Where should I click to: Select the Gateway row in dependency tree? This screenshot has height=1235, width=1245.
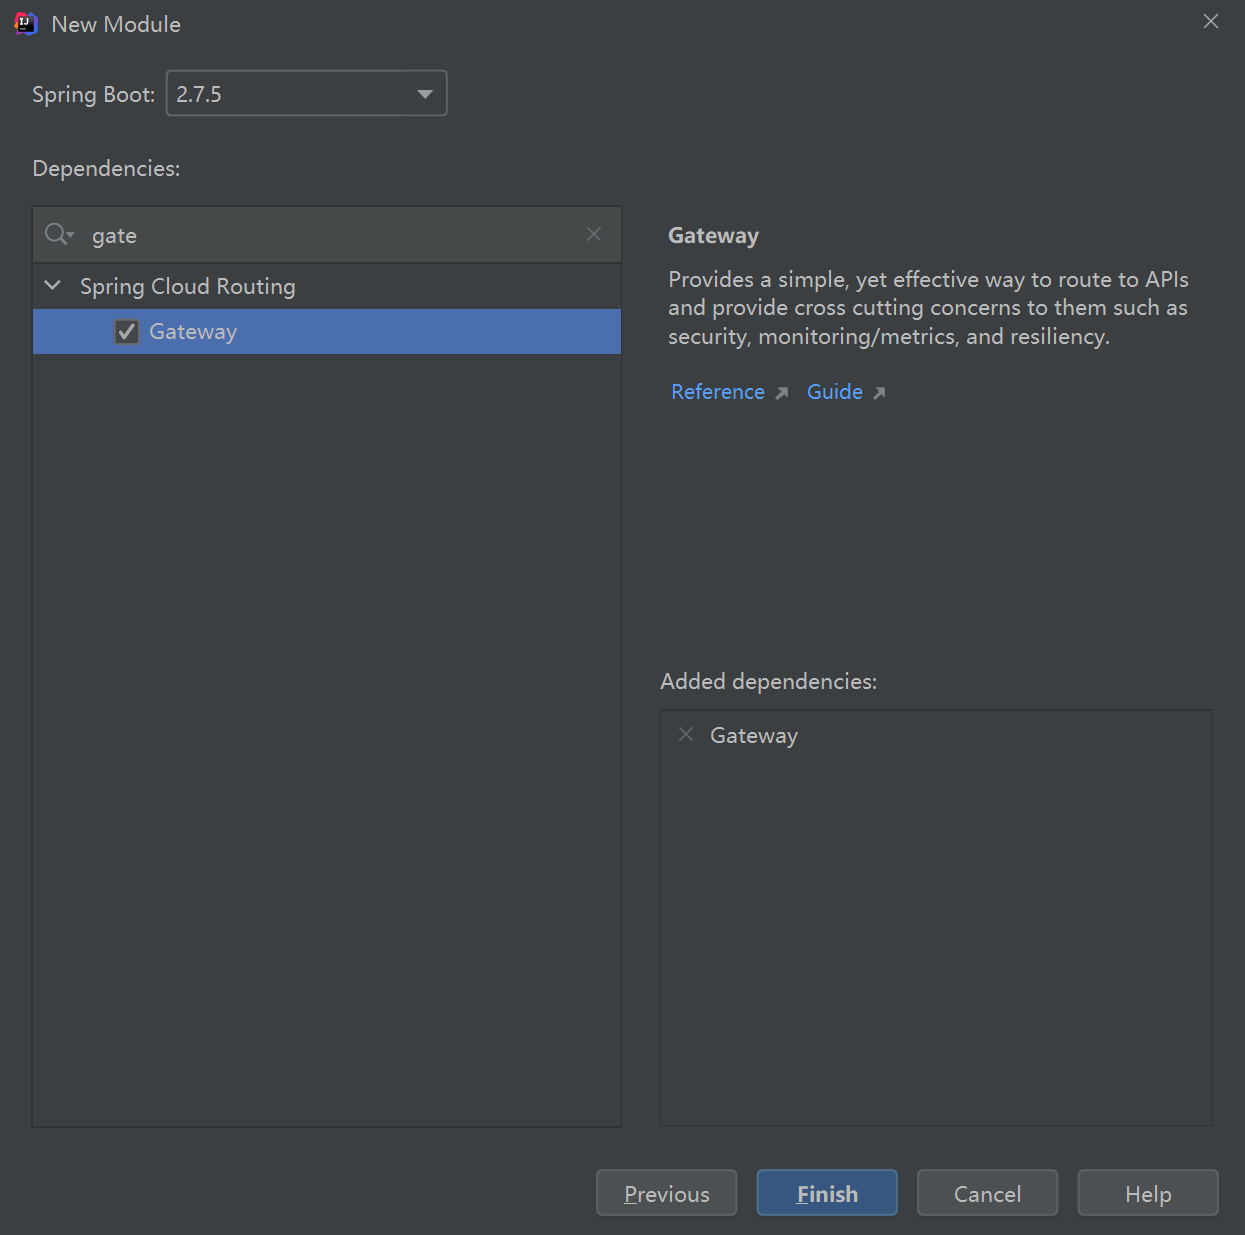coord(327,331)
